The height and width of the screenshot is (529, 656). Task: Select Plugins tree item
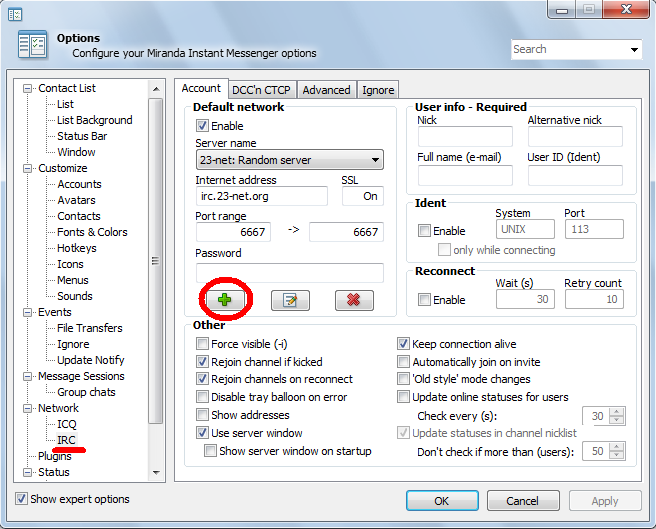pyautogui.click(x=55, y=456)
